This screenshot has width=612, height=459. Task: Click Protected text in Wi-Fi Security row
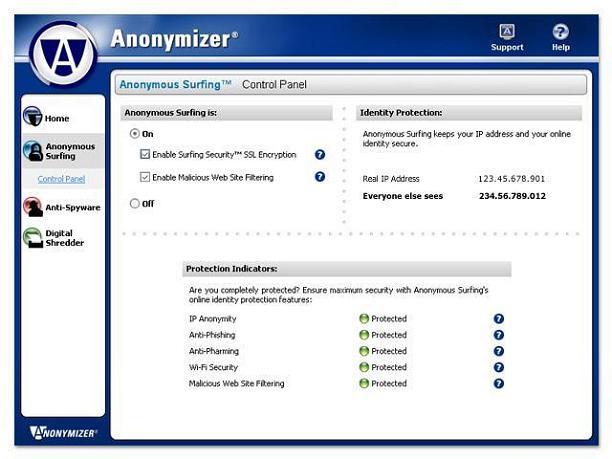[x=389, y=367]
